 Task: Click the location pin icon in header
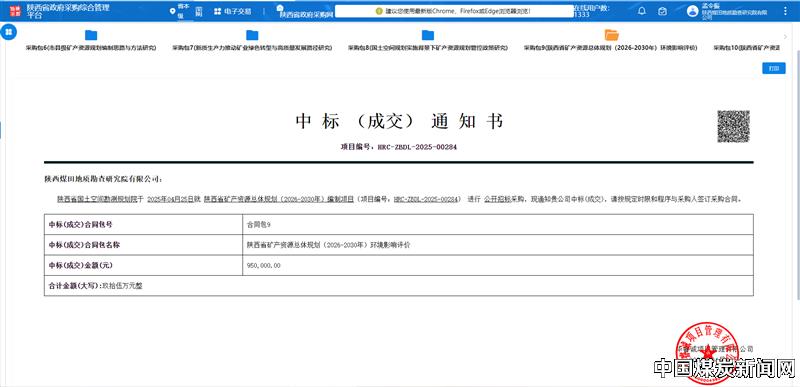pyautogui.click(x=172, y=11)
